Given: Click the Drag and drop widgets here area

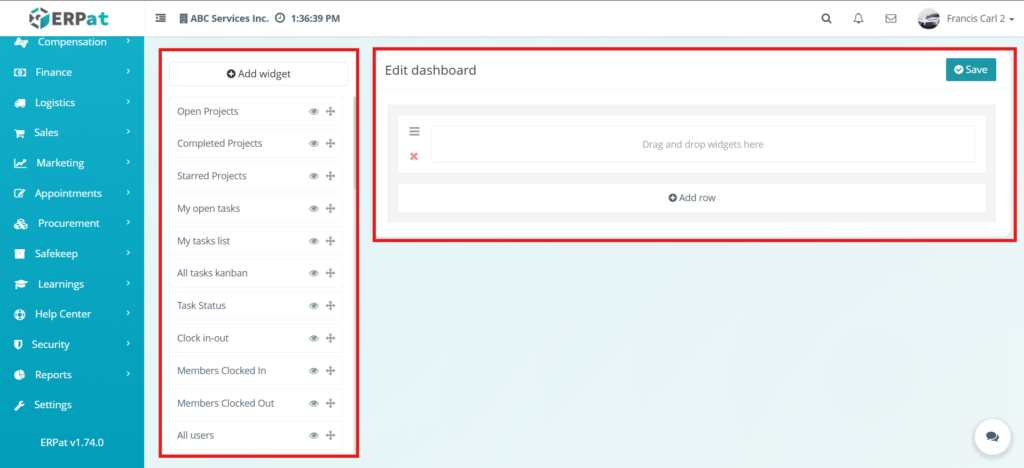Looking at the screenshot, I should point(703,144).
